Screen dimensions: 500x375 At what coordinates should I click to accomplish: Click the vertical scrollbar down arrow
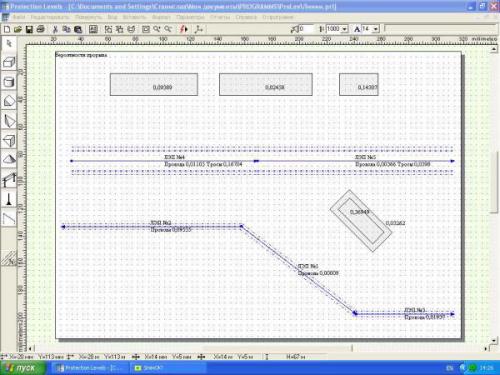click(494, 340)
